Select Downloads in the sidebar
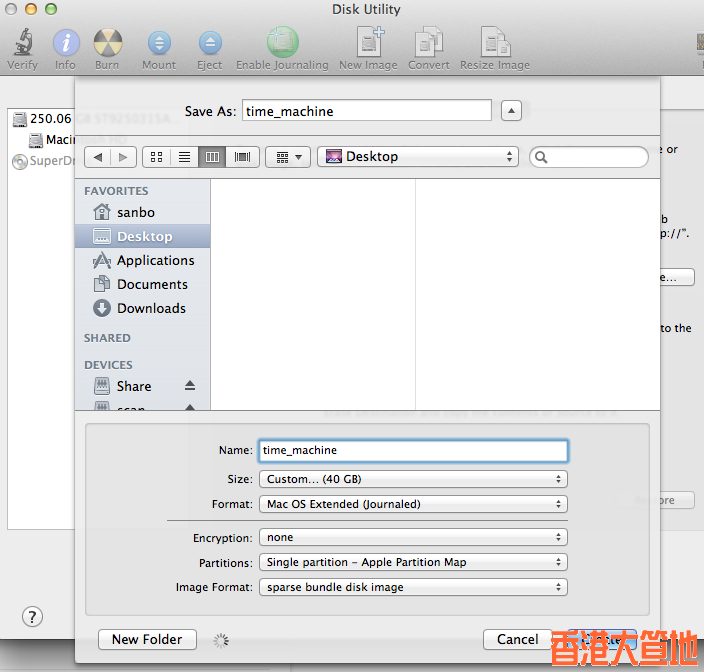Image resolution: width=704 pixels, height=672 pixels. [x=140, y=308]
